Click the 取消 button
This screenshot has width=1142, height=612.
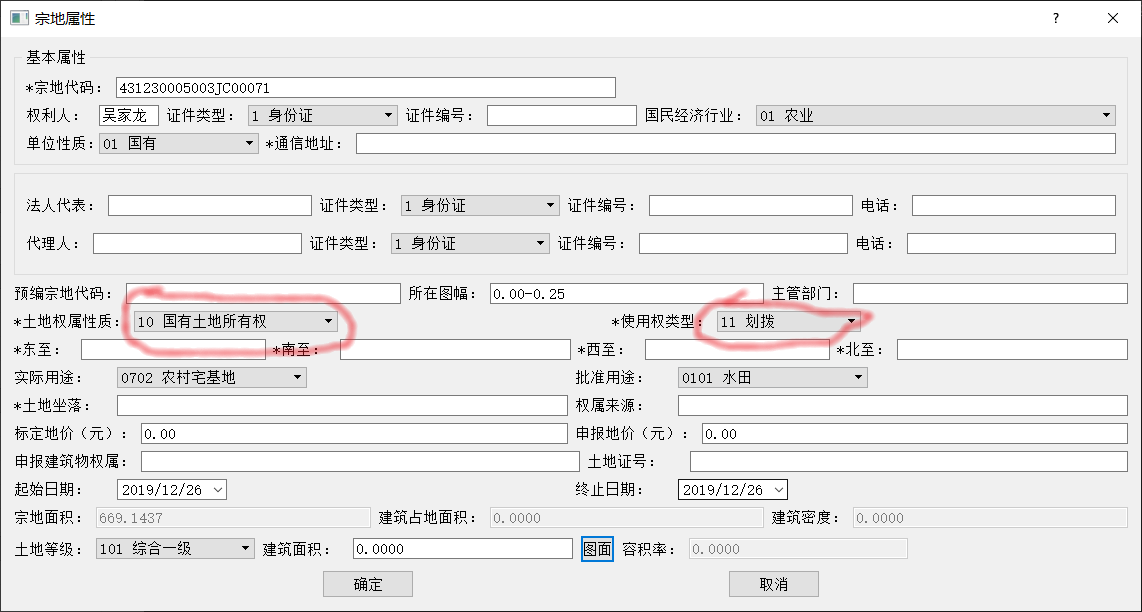click(x=773, y=584)
